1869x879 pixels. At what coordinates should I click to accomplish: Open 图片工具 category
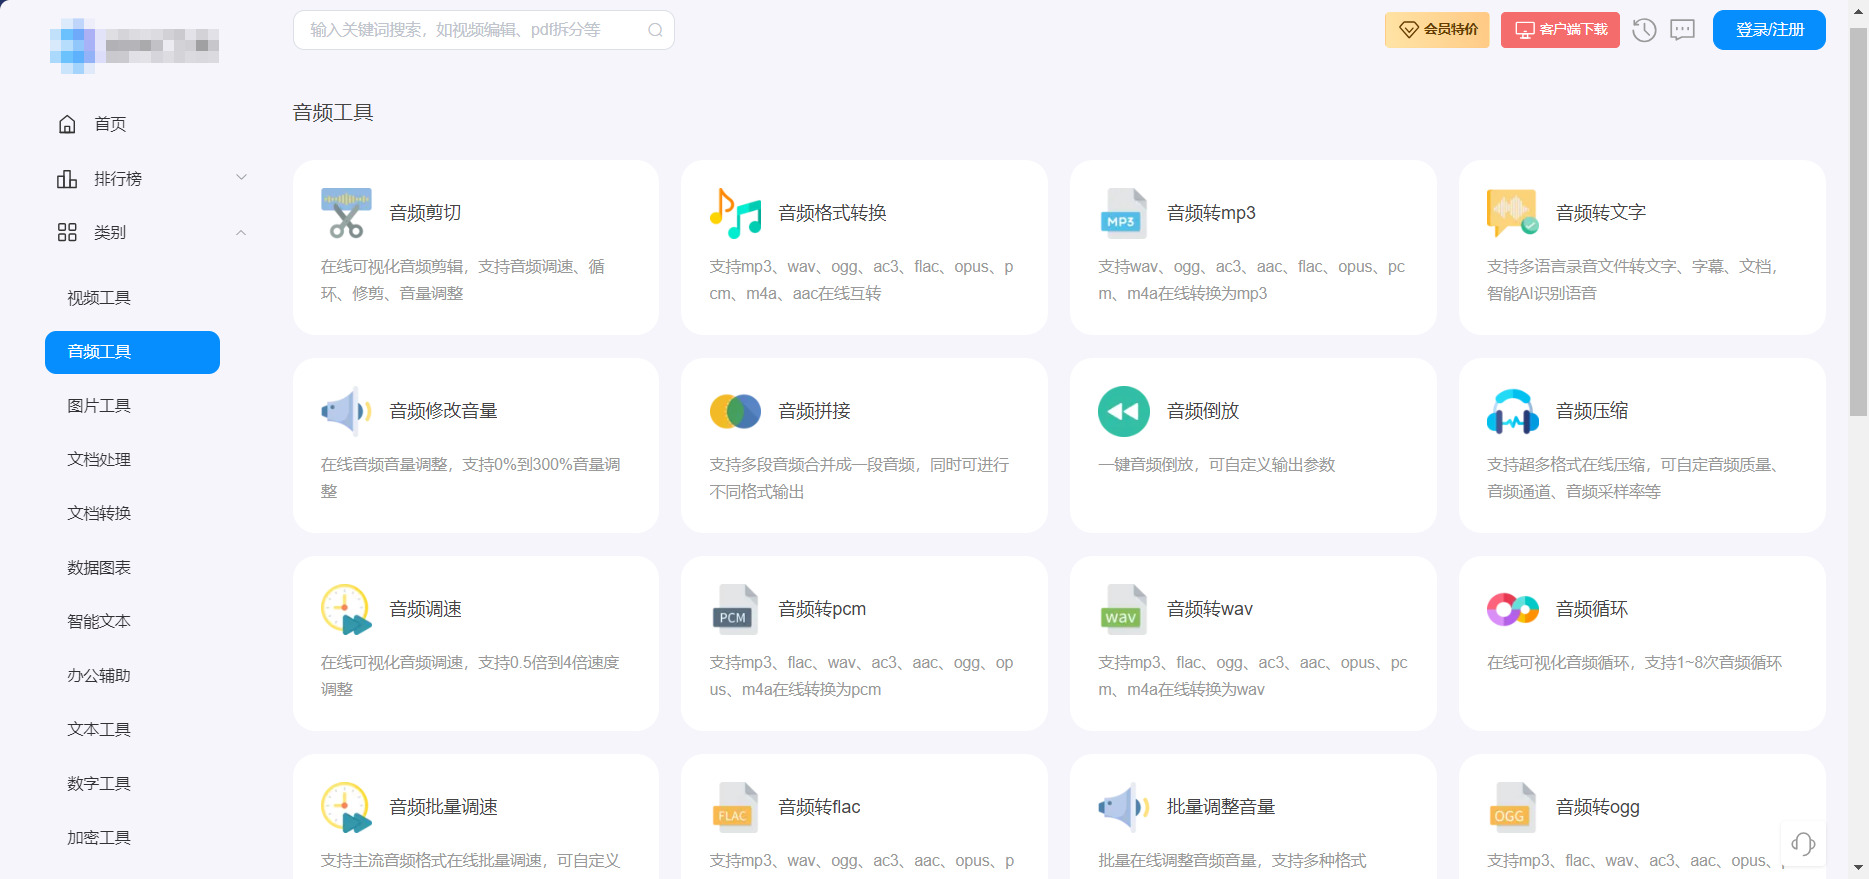(x=99, y=406)
